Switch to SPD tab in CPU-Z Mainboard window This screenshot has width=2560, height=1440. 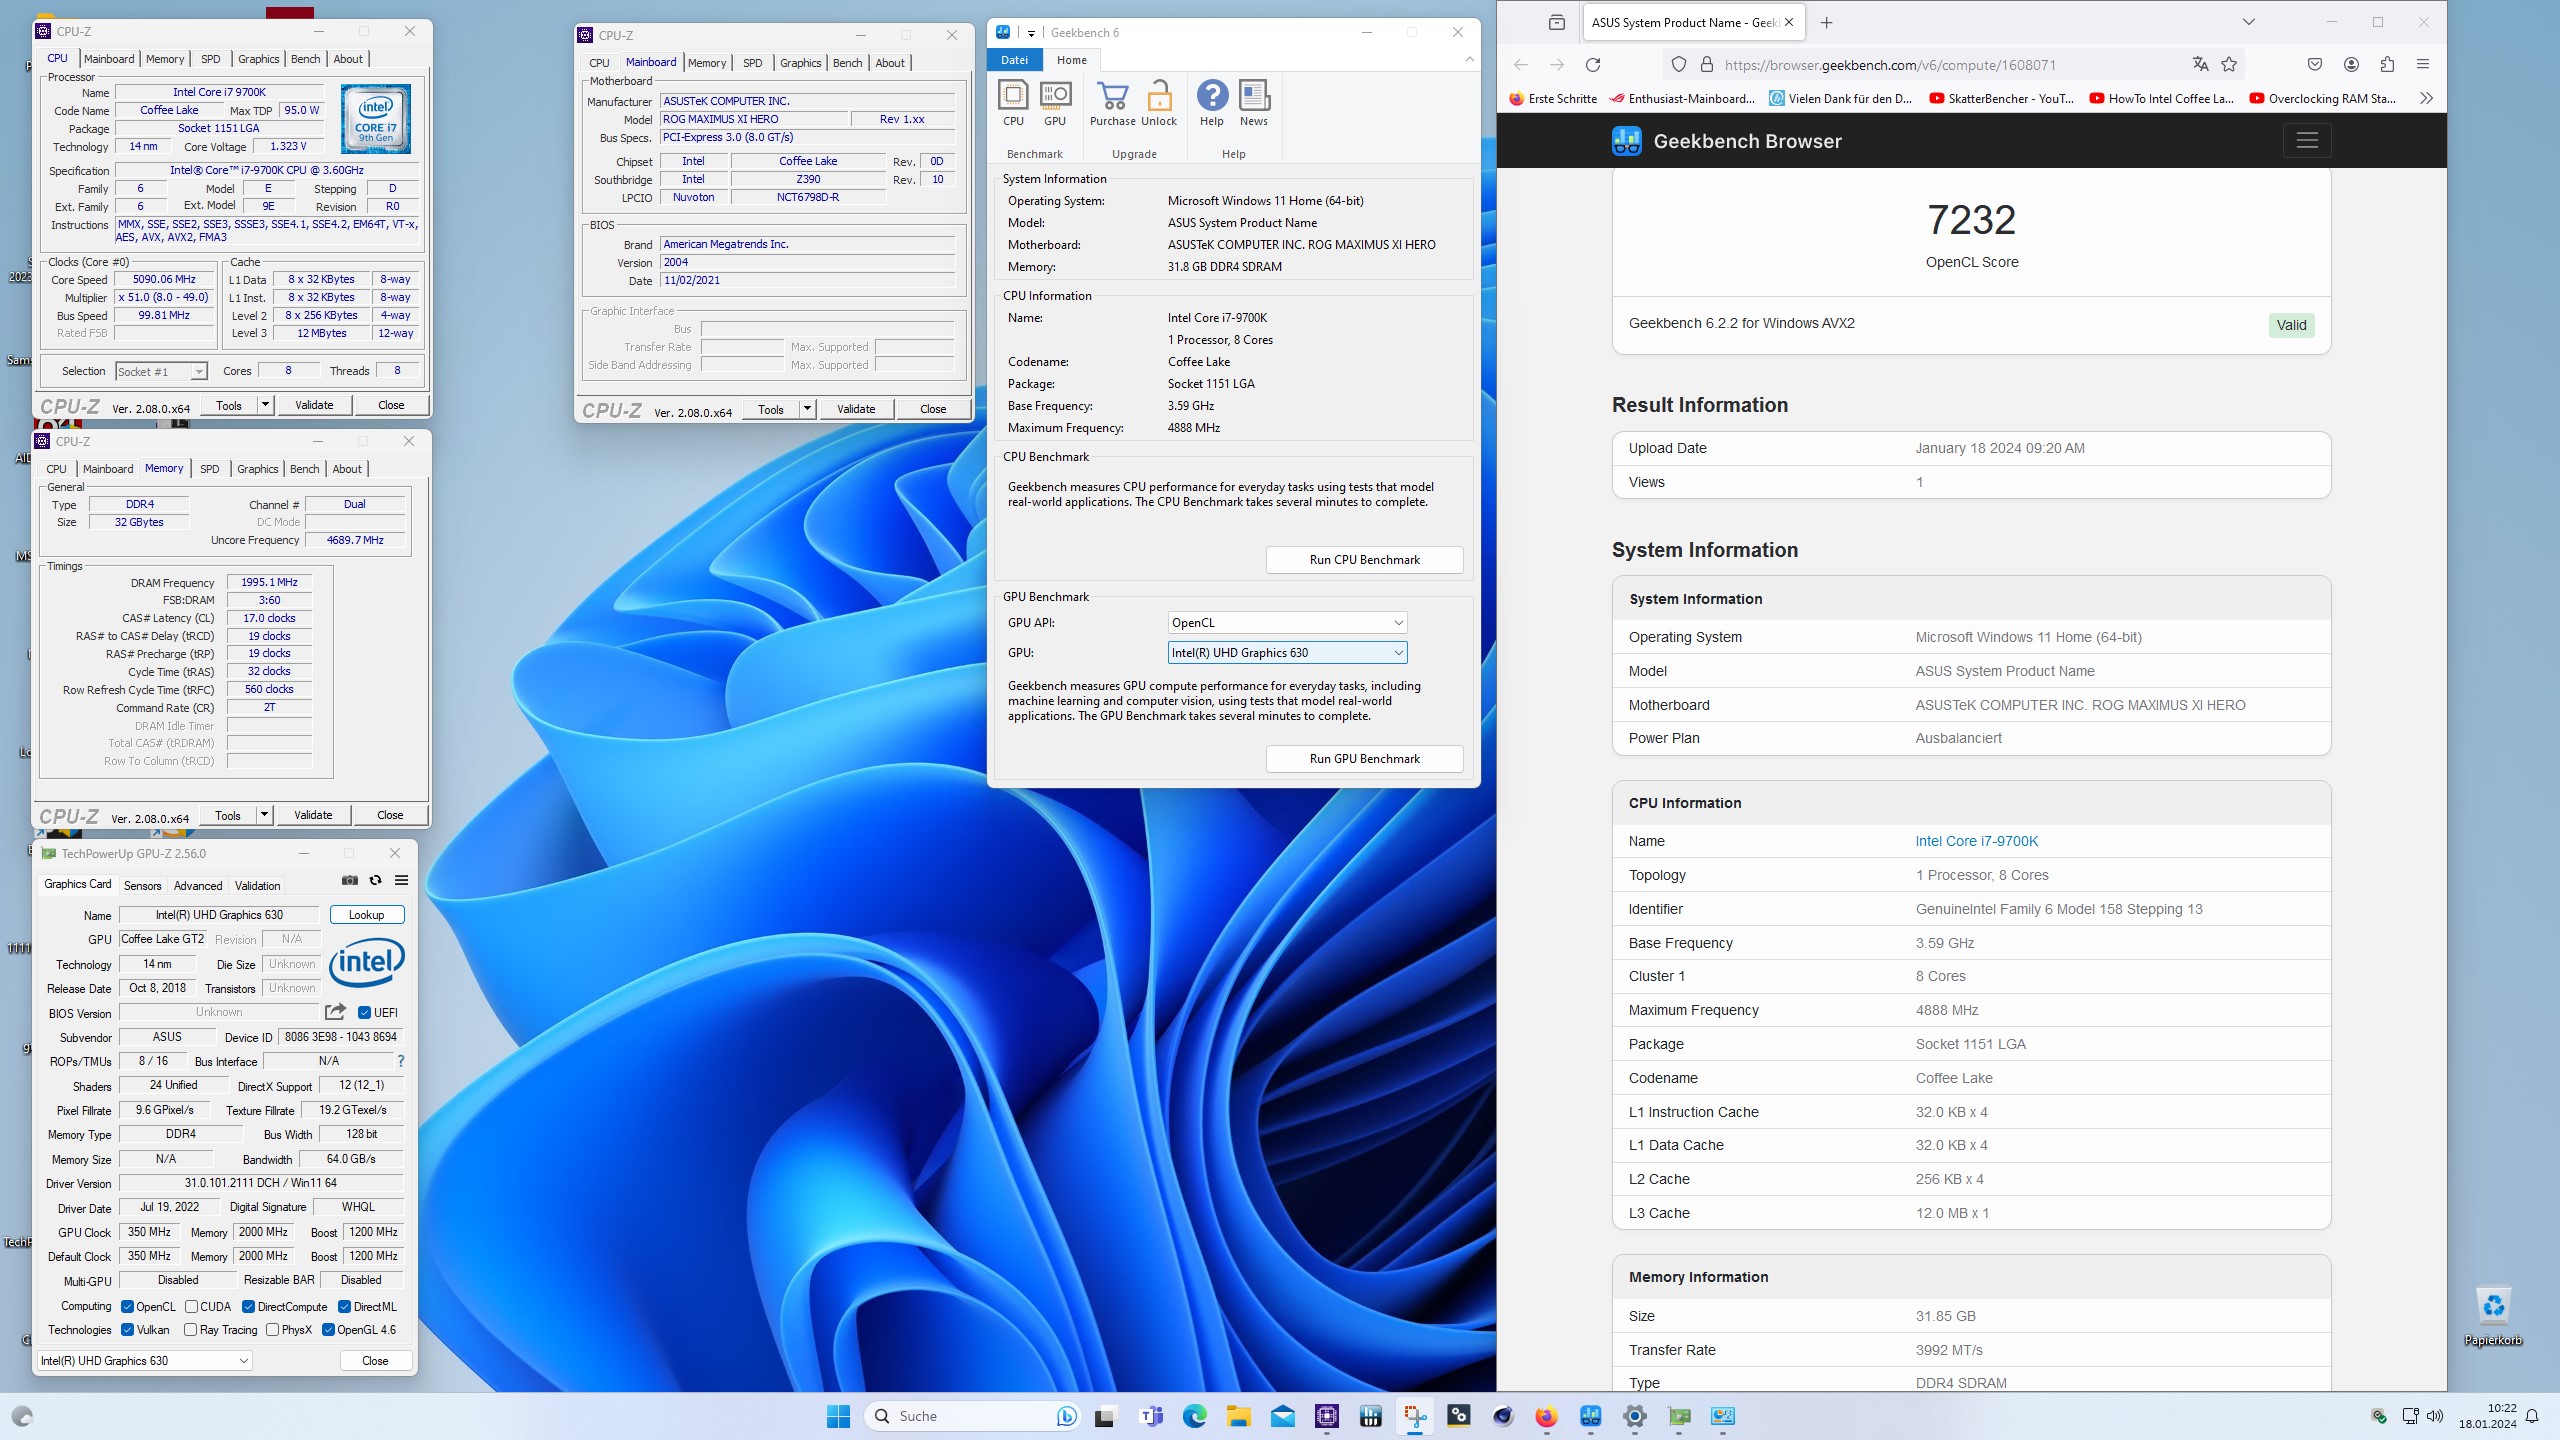tap(753, 63)
